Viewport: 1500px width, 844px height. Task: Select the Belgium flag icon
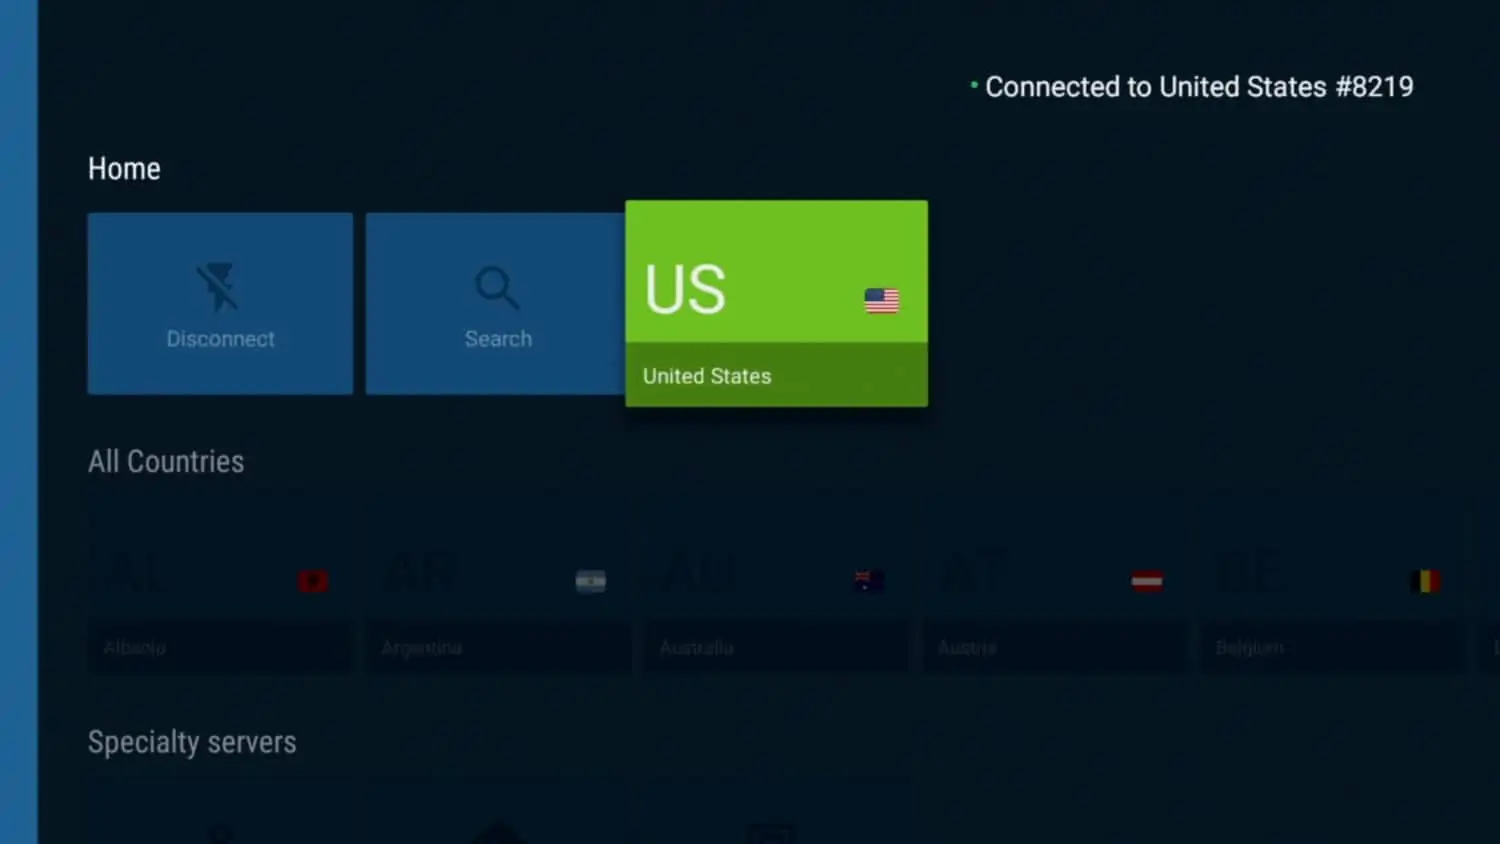pyautogui.click(x=1425, y=581)
